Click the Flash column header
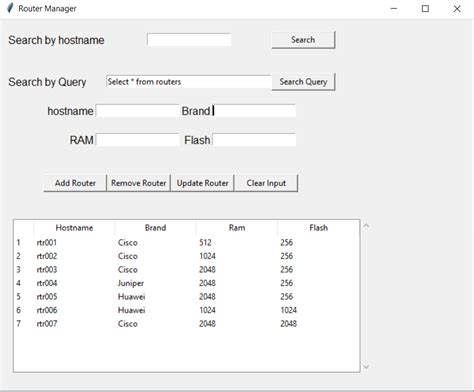 point(318,228)
